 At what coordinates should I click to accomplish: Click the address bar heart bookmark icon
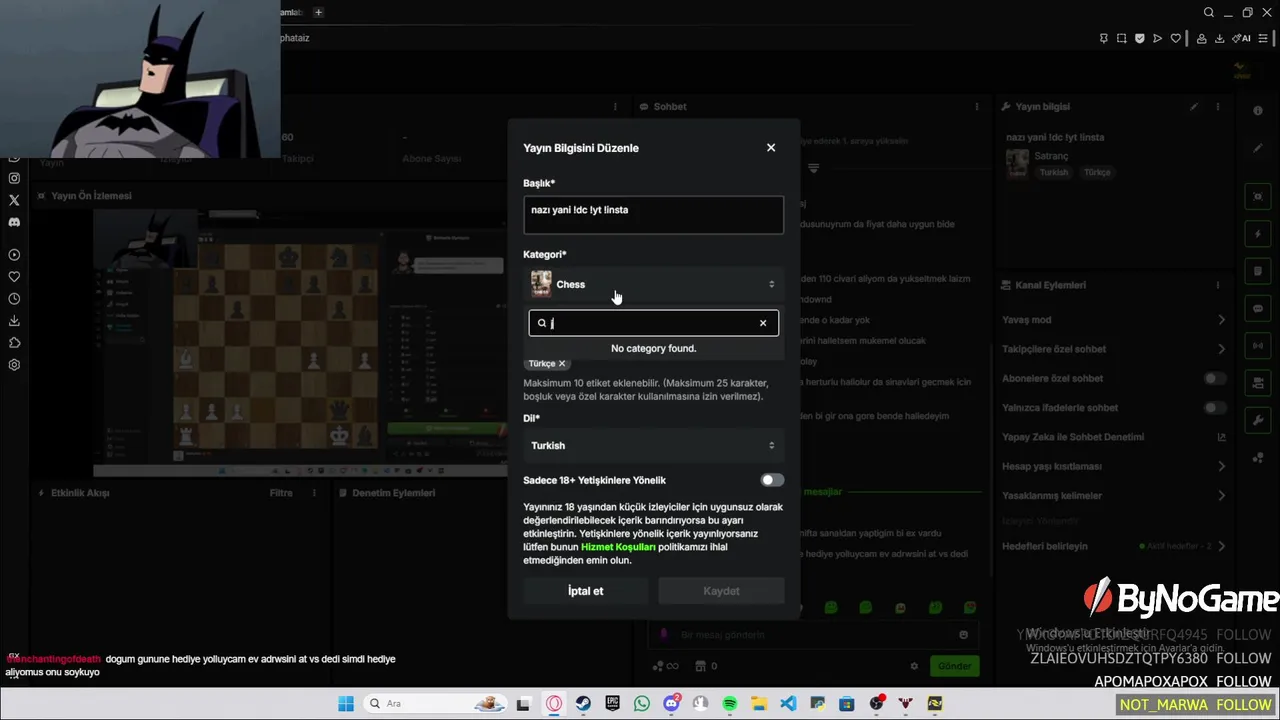[x=1176, y=38]
